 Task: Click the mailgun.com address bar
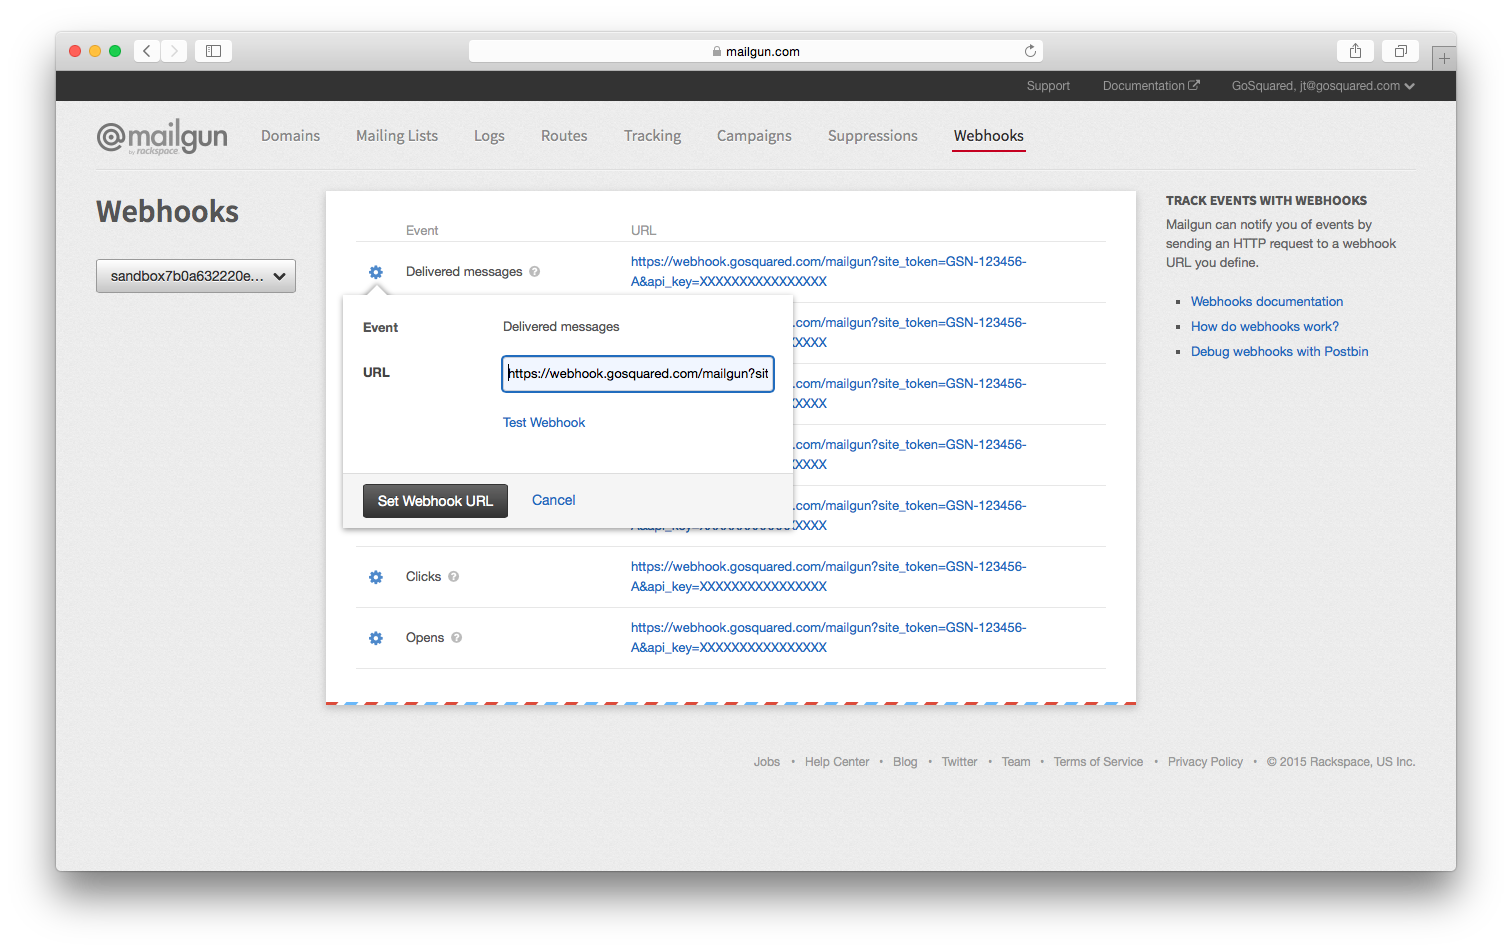pos(755,51)
